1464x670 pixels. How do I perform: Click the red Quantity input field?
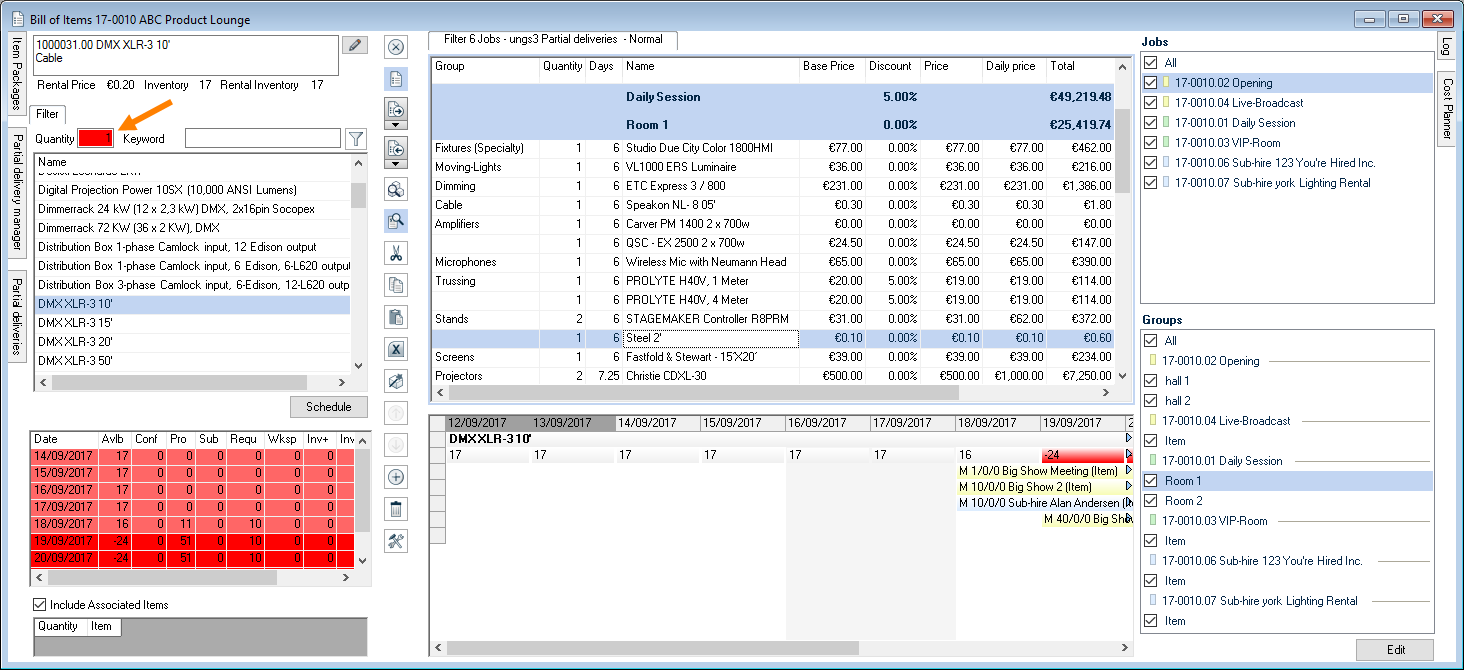[x=97, y=138]
